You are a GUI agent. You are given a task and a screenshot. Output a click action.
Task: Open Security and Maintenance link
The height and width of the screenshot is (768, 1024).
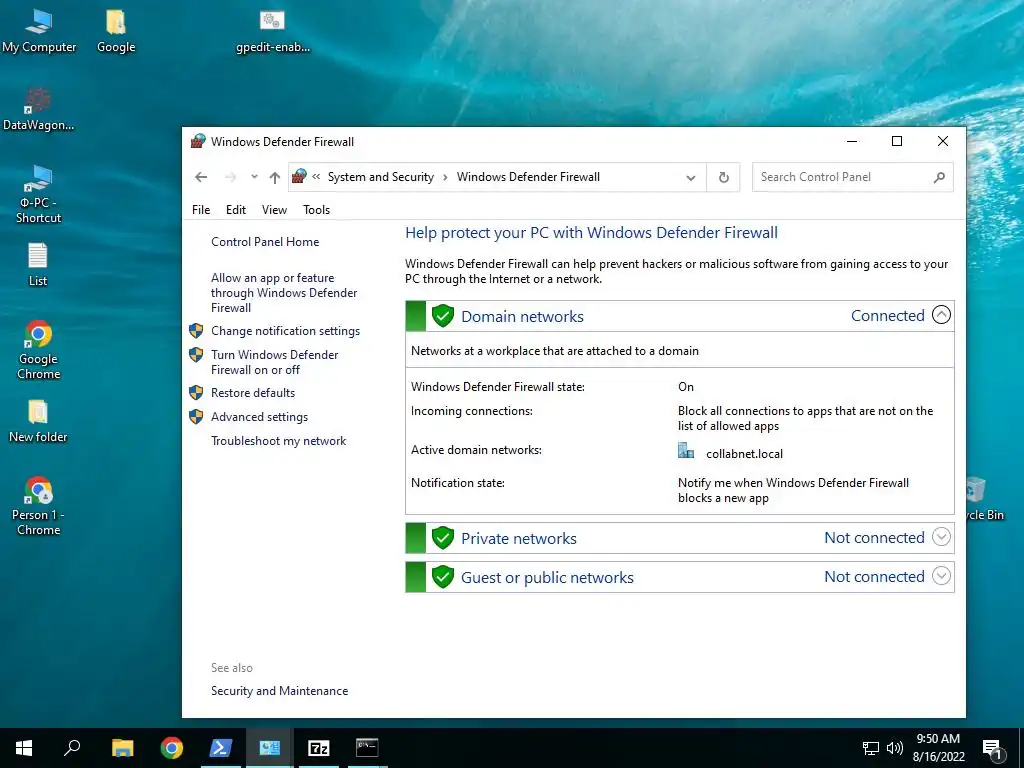pos(280,691)
